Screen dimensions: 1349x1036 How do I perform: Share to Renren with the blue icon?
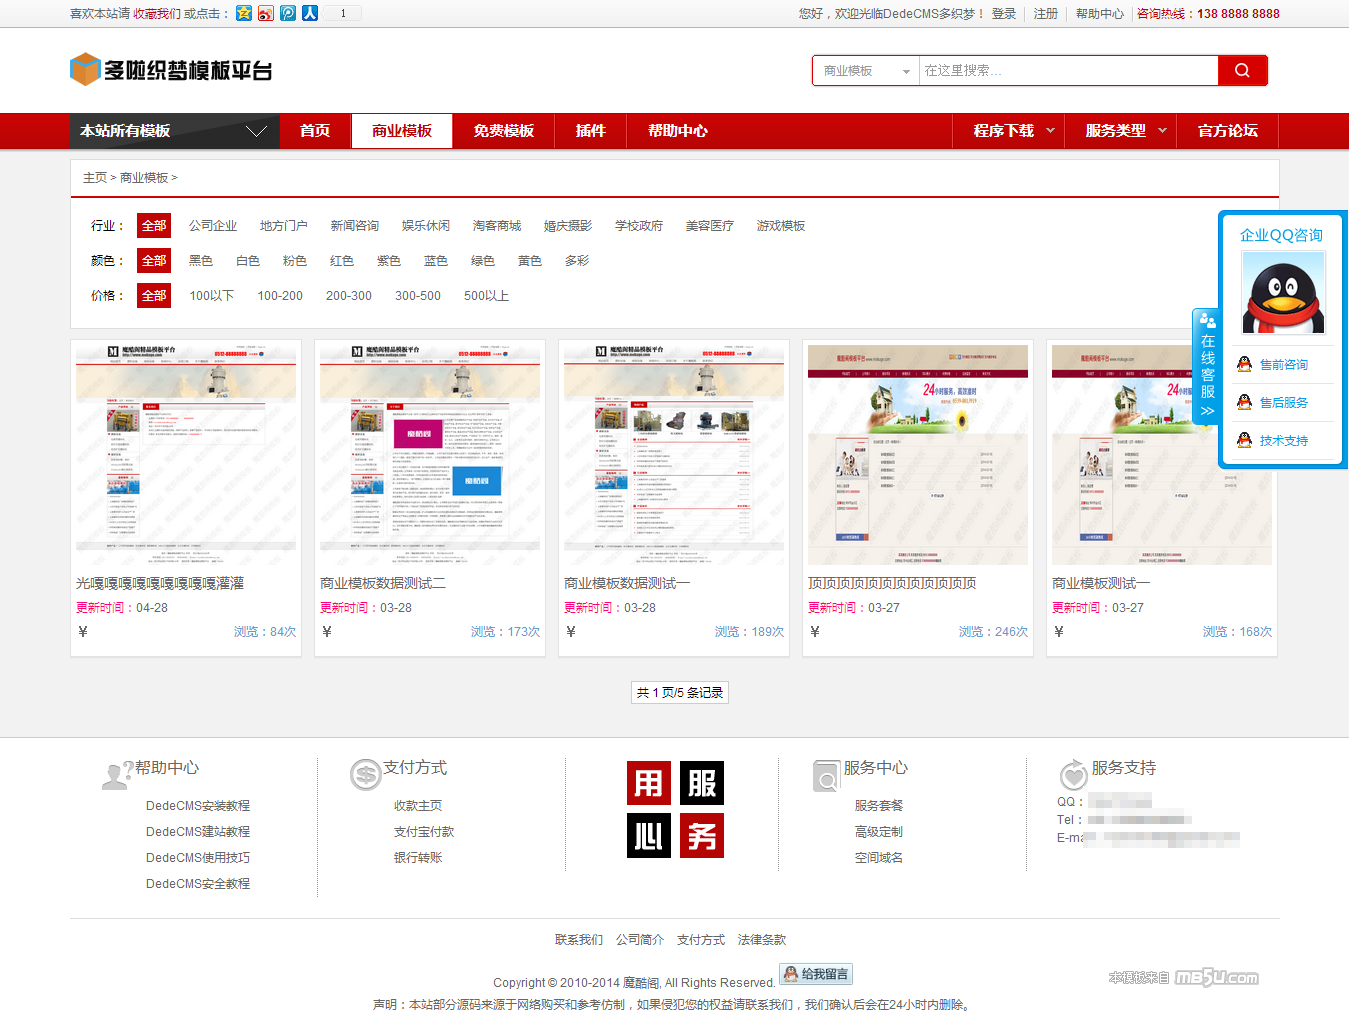coord(310,13)
